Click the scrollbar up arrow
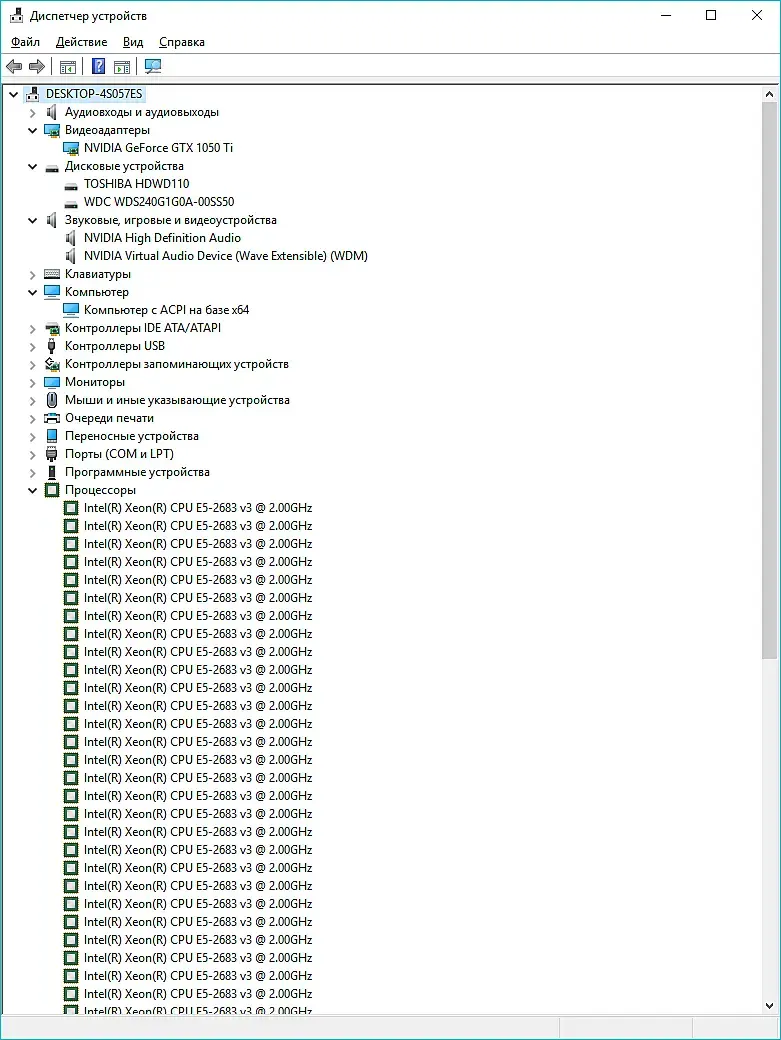 [769, 94]
